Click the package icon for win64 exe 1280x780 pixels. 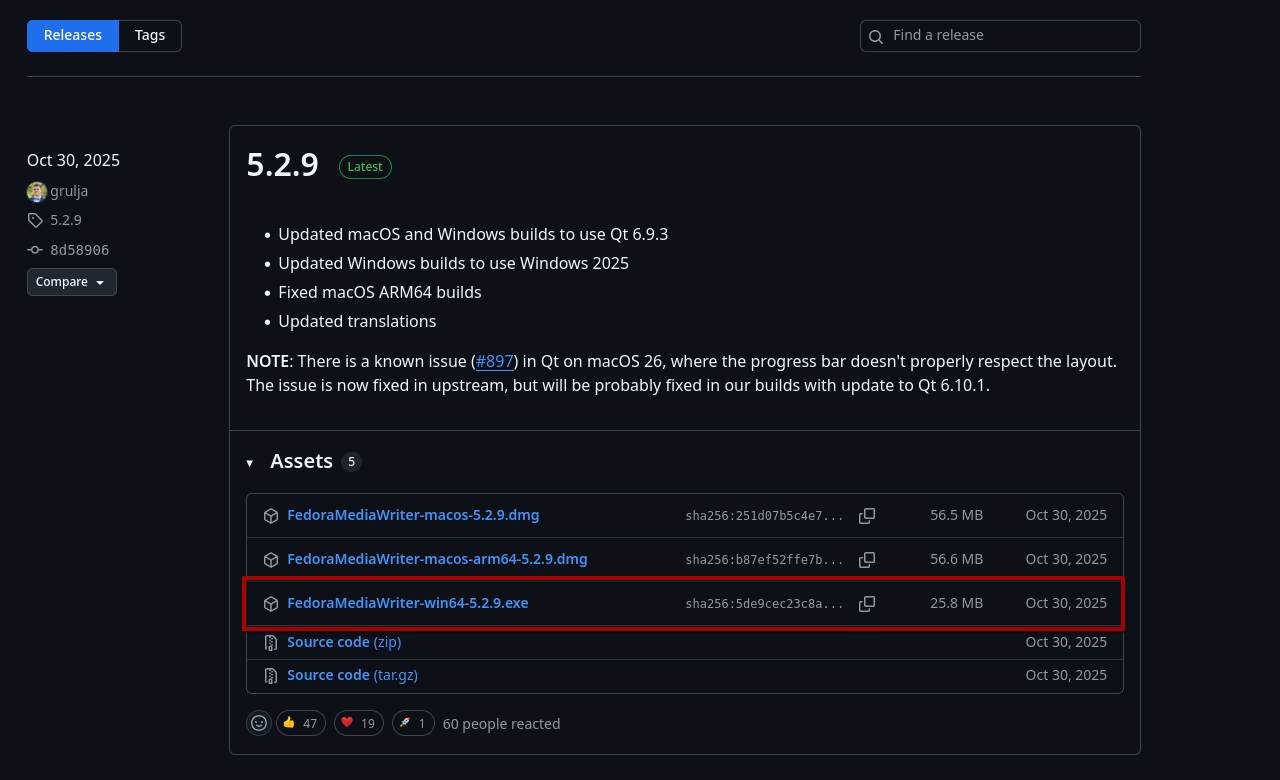click(271, 604)
